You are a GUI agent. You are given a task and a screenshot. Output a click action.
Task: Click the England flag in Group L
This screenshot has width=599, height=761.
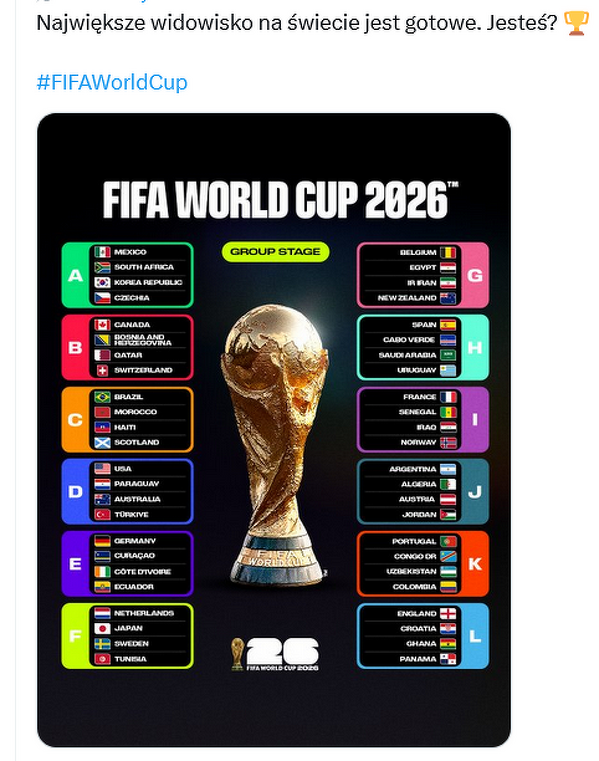coord(448,613)
